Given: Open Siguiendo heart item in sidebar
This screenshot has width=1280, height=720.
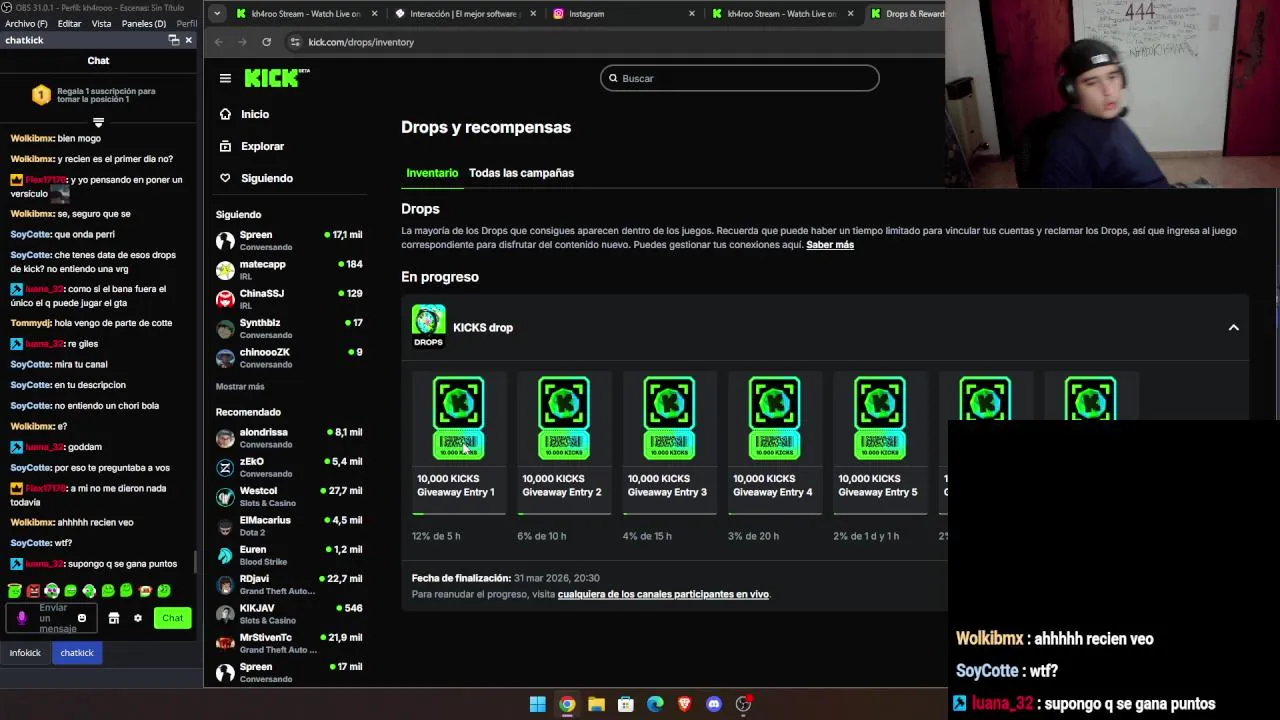Looking at the screenshot, I should click(x=256, y=178).
